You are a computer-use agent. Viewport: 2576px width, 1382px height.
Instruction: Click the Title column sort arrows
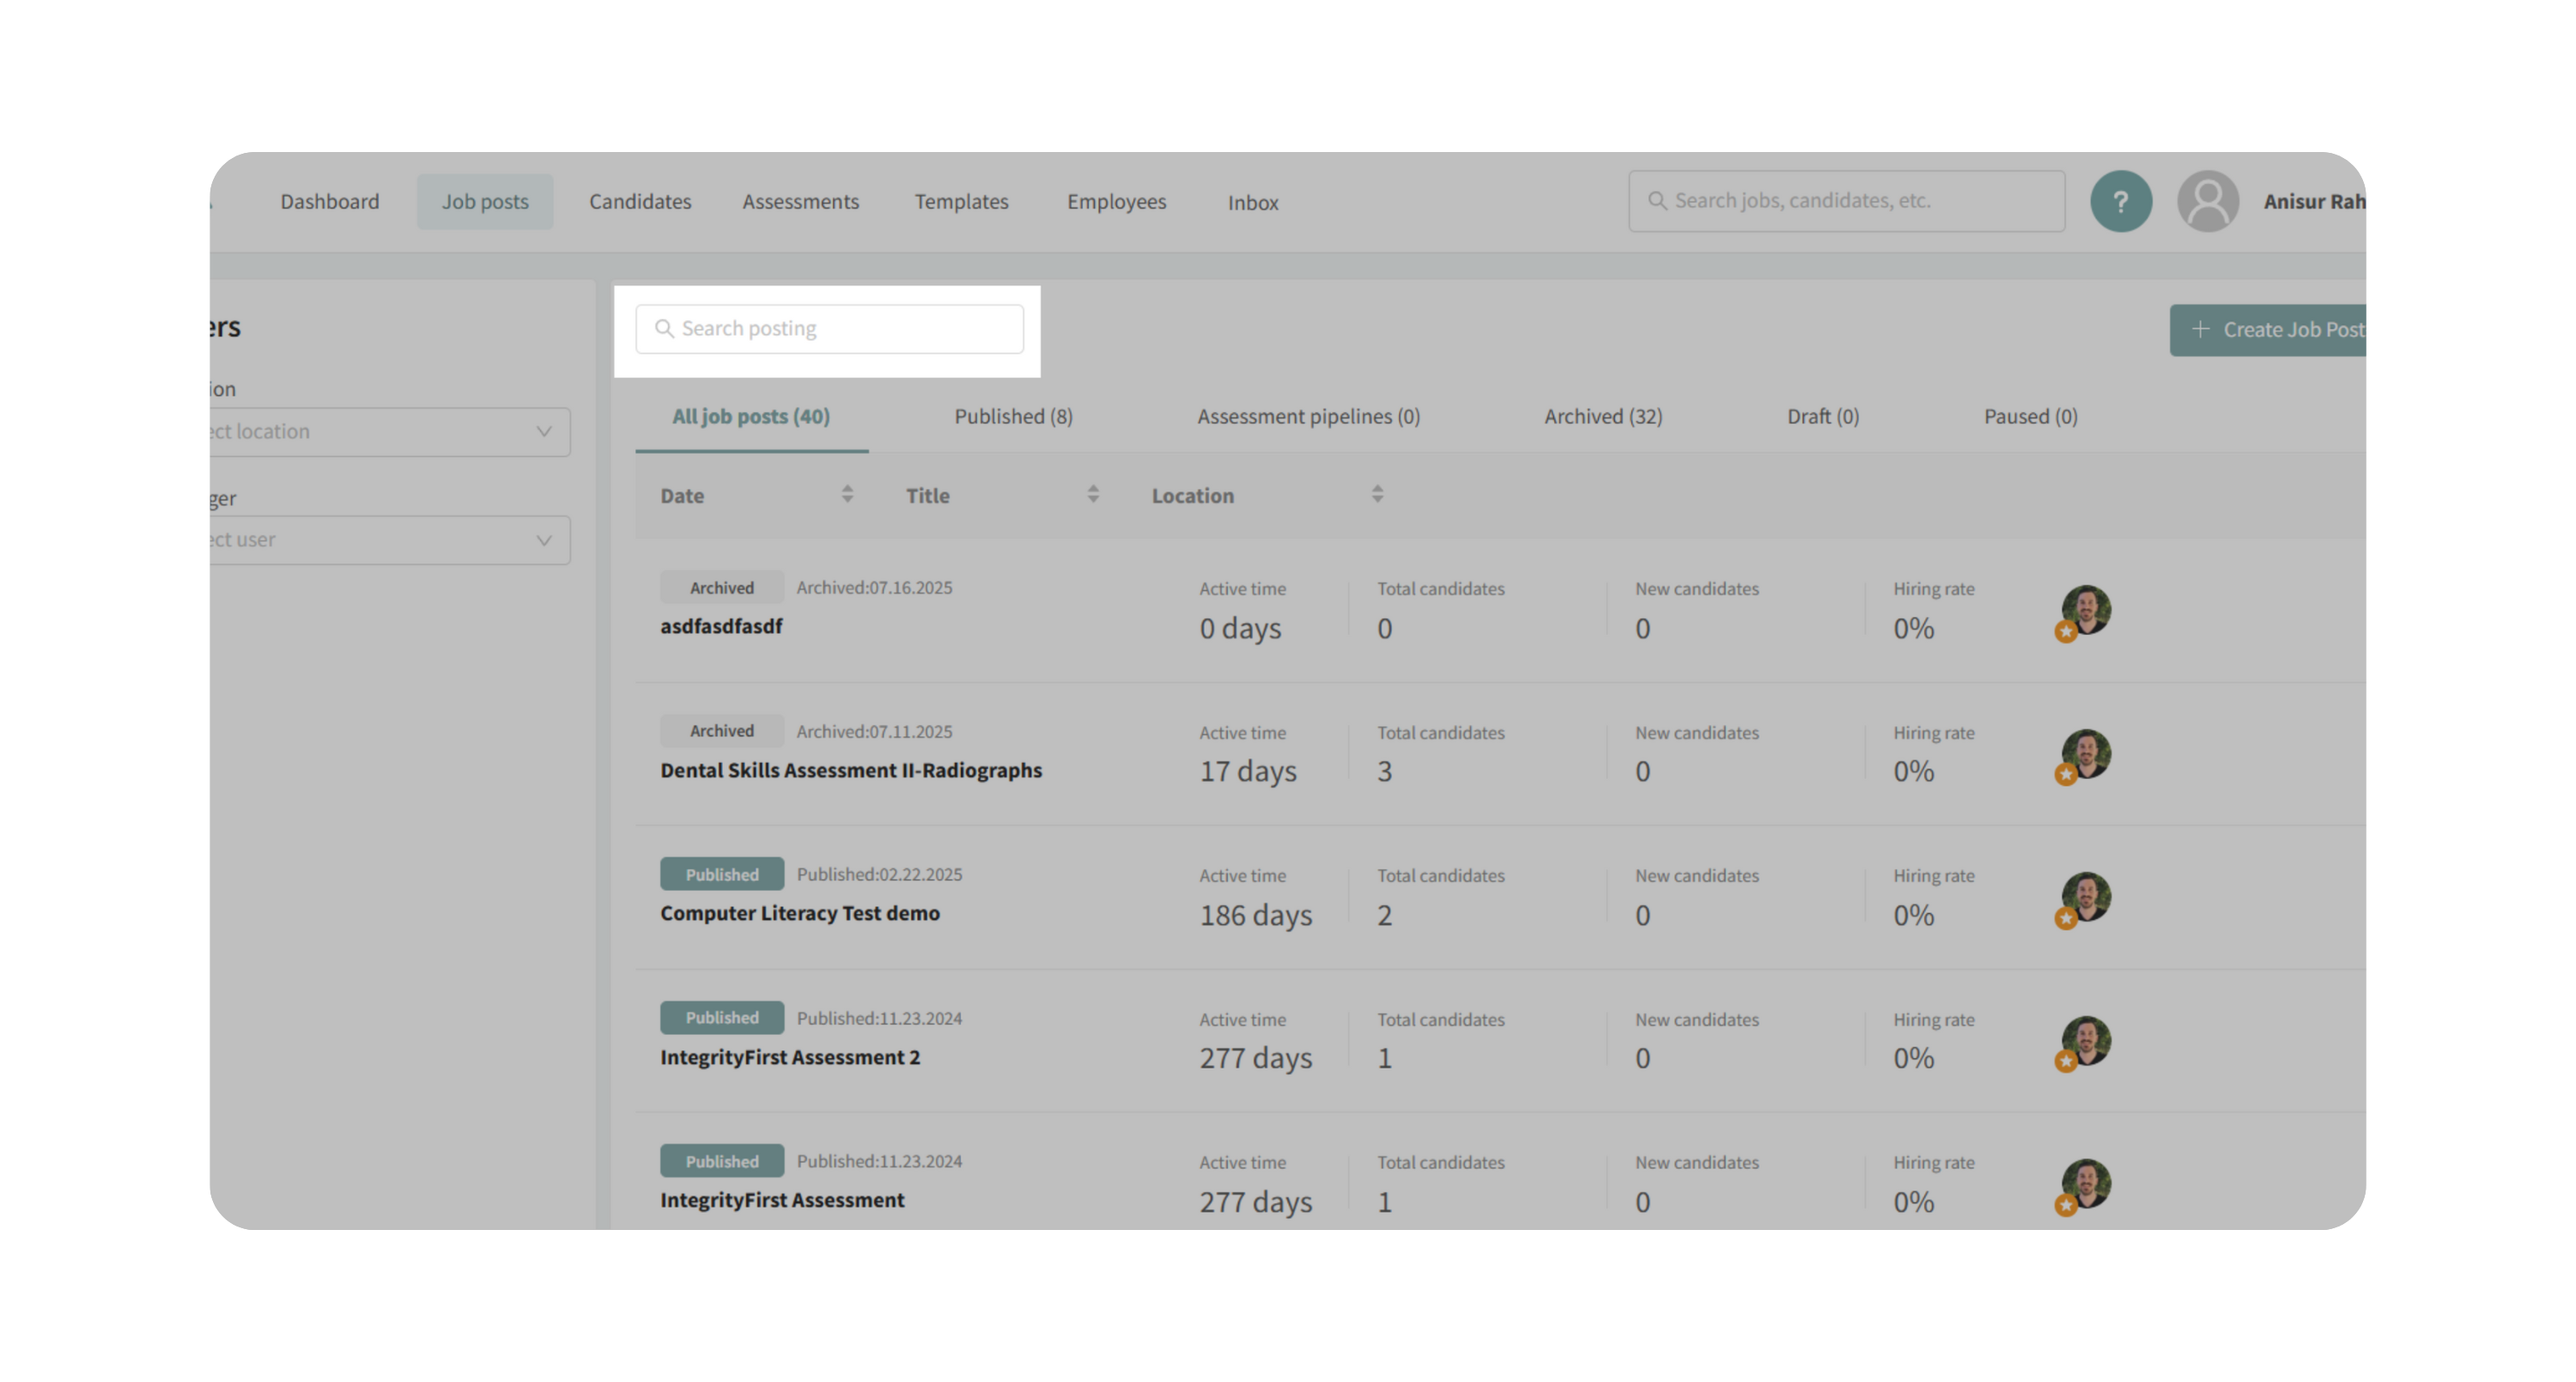tap(1093, 494)
